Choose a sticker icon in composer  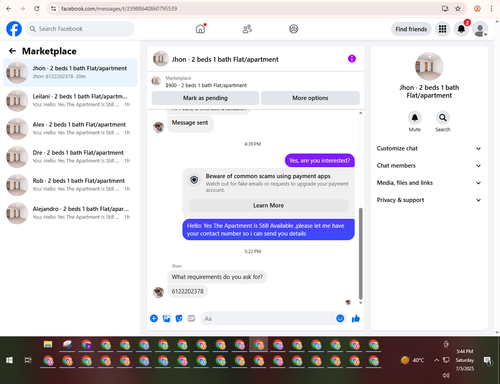point(179,318)
